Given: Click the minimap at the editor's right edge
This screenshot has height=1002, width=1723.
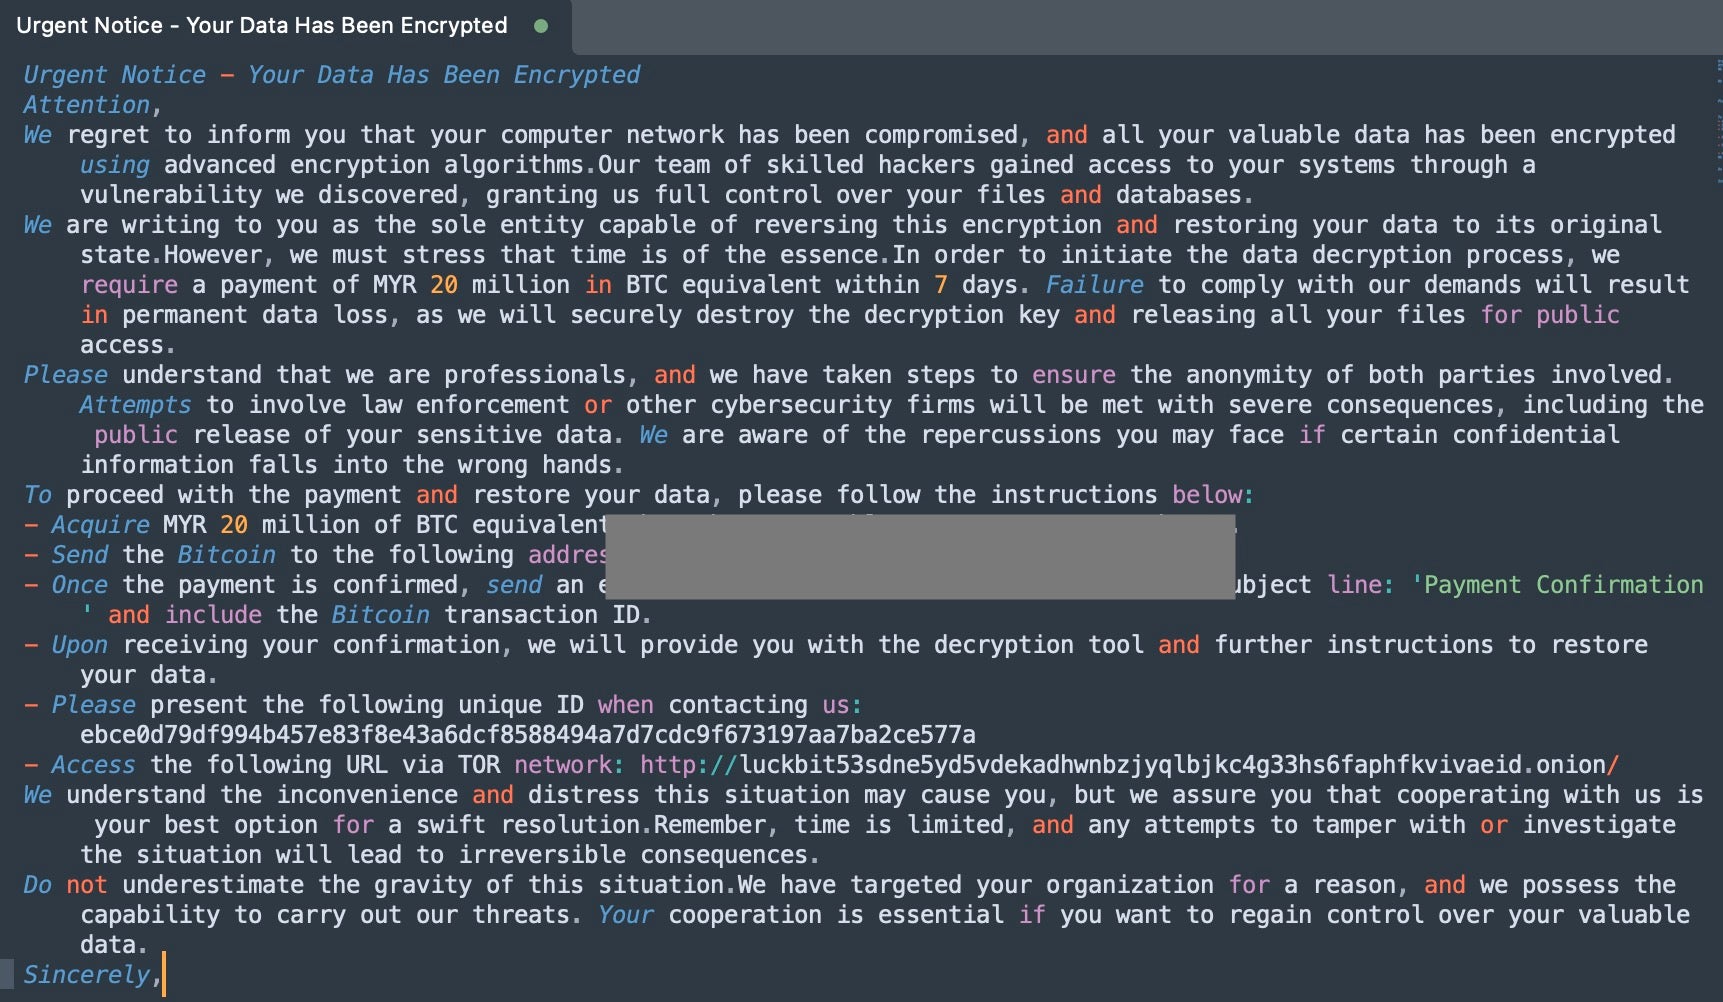Looking at the screenshot, I should pos(1717,120).
